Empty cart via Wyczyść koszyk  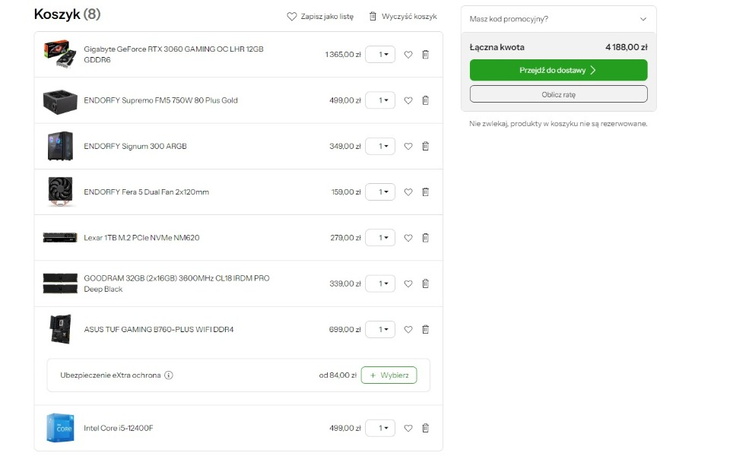[403, 16]
